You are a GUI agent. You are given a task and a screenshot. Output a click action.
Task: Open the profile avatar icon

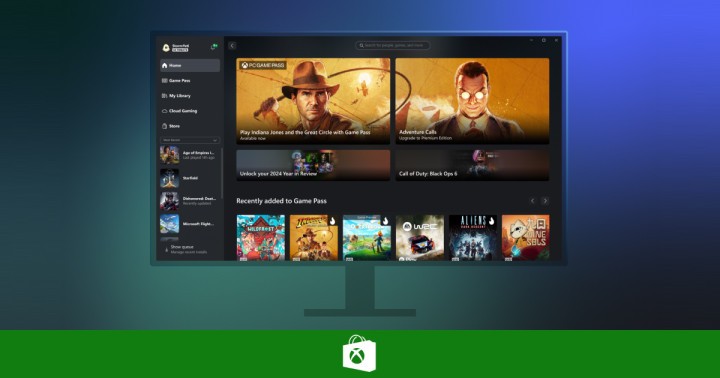(x=166, y=47)
